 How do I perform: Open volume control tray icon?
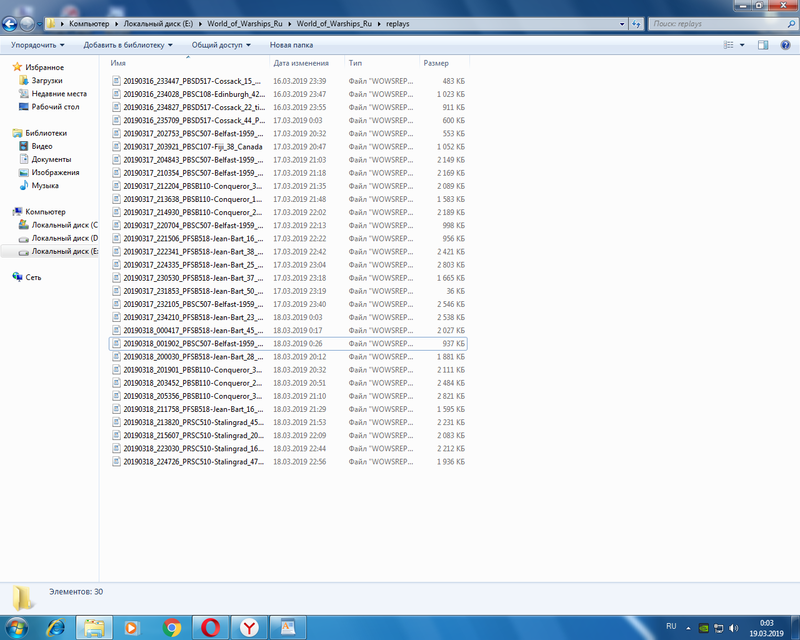click(x=734, y=628)
